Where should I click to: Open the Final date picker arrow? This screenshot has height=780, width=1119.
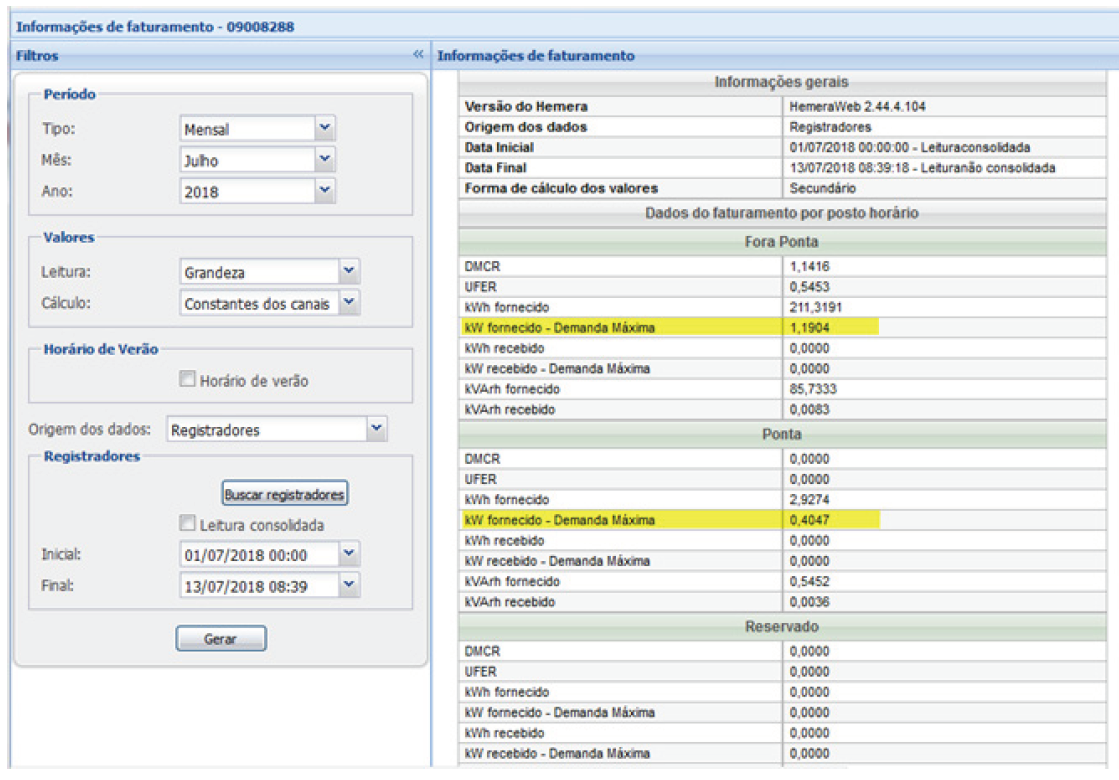coord(348,586)
